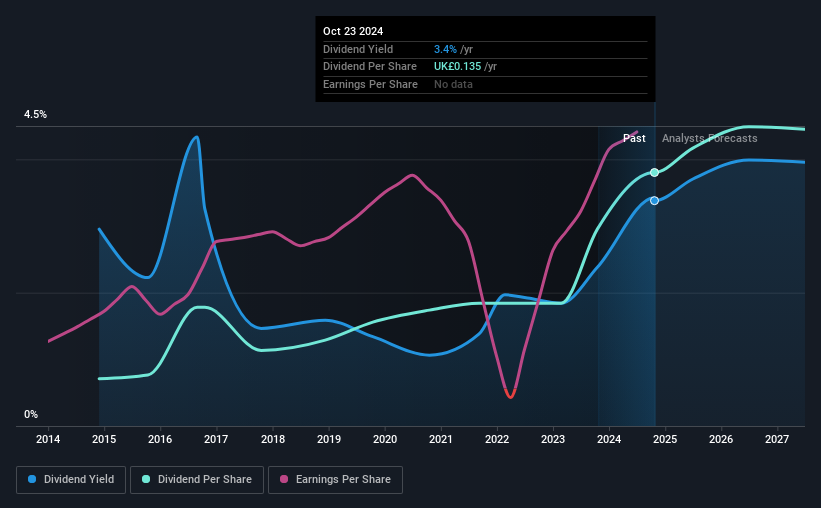Click the blue Dividend Yield legend dot

32,479
